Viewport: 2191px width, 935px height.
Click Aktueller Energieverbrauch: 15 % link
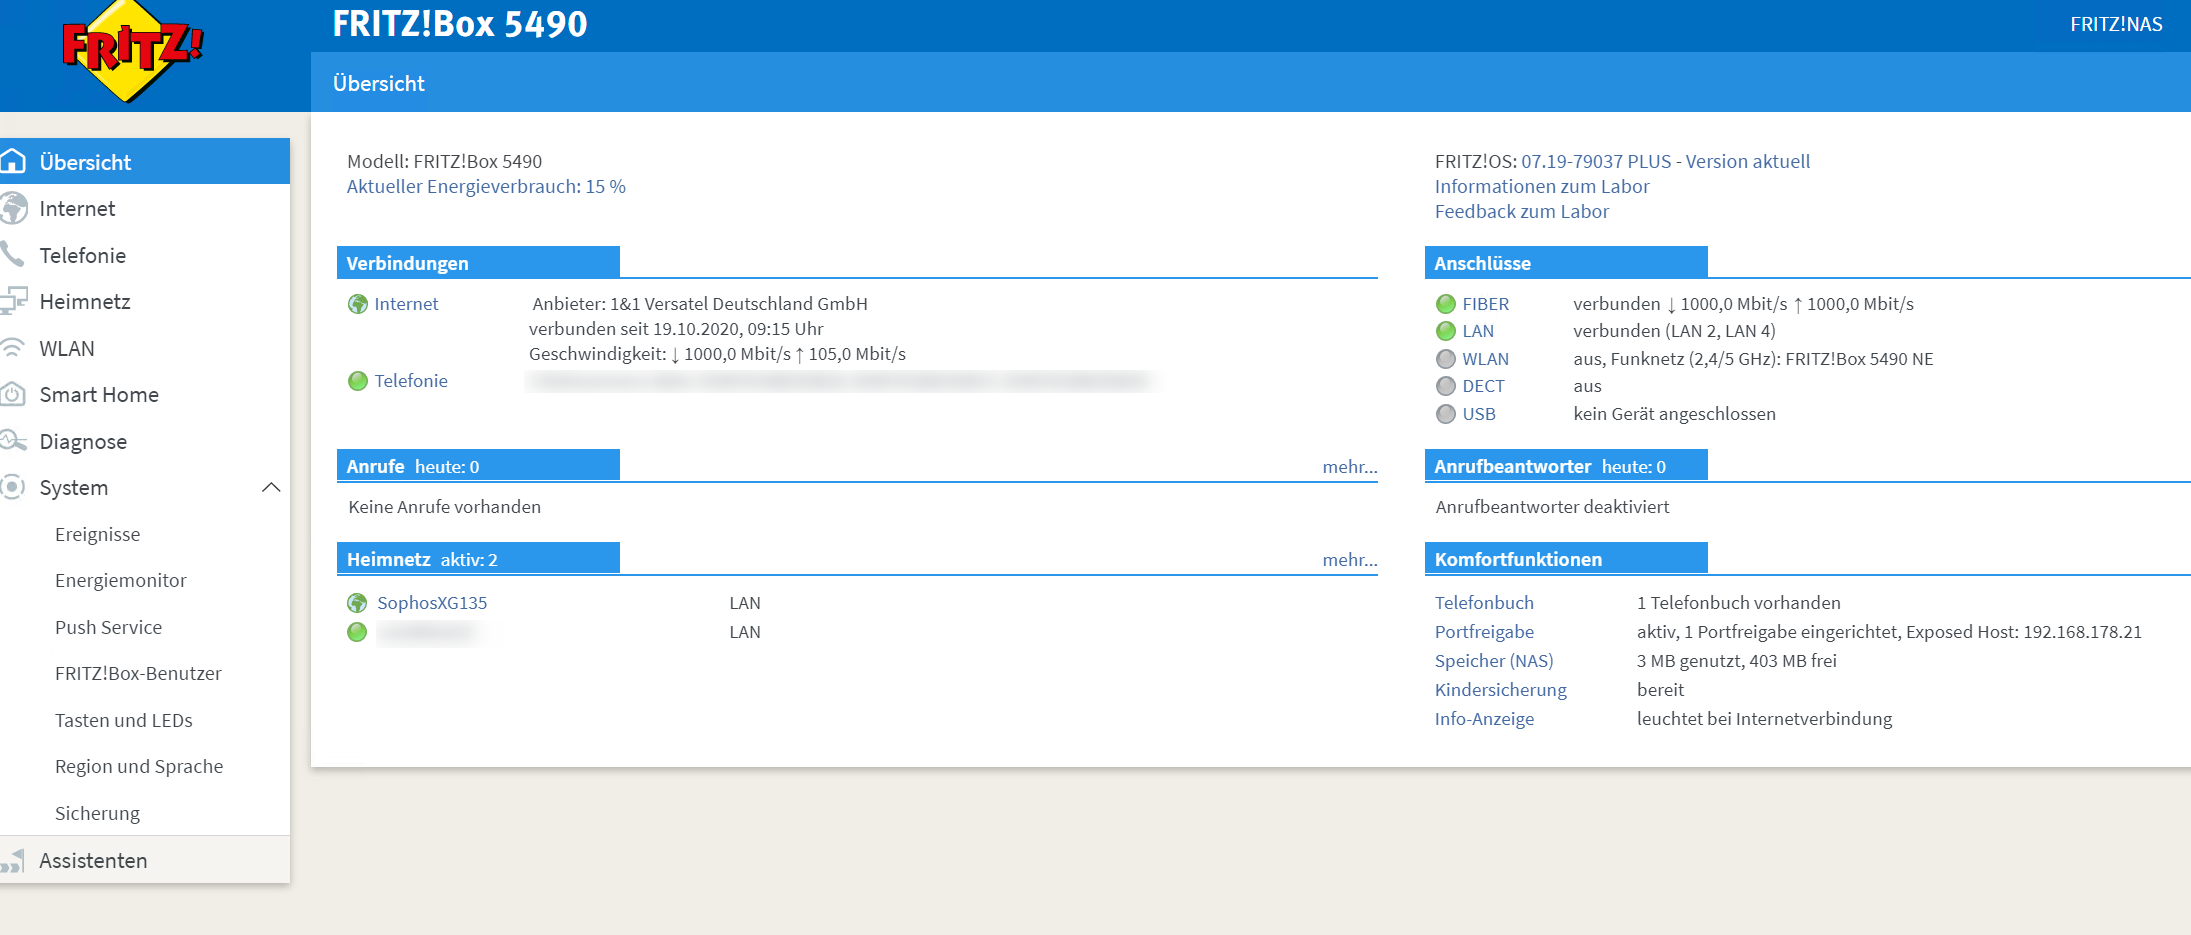pyautogui.click(x=486, y=186)
